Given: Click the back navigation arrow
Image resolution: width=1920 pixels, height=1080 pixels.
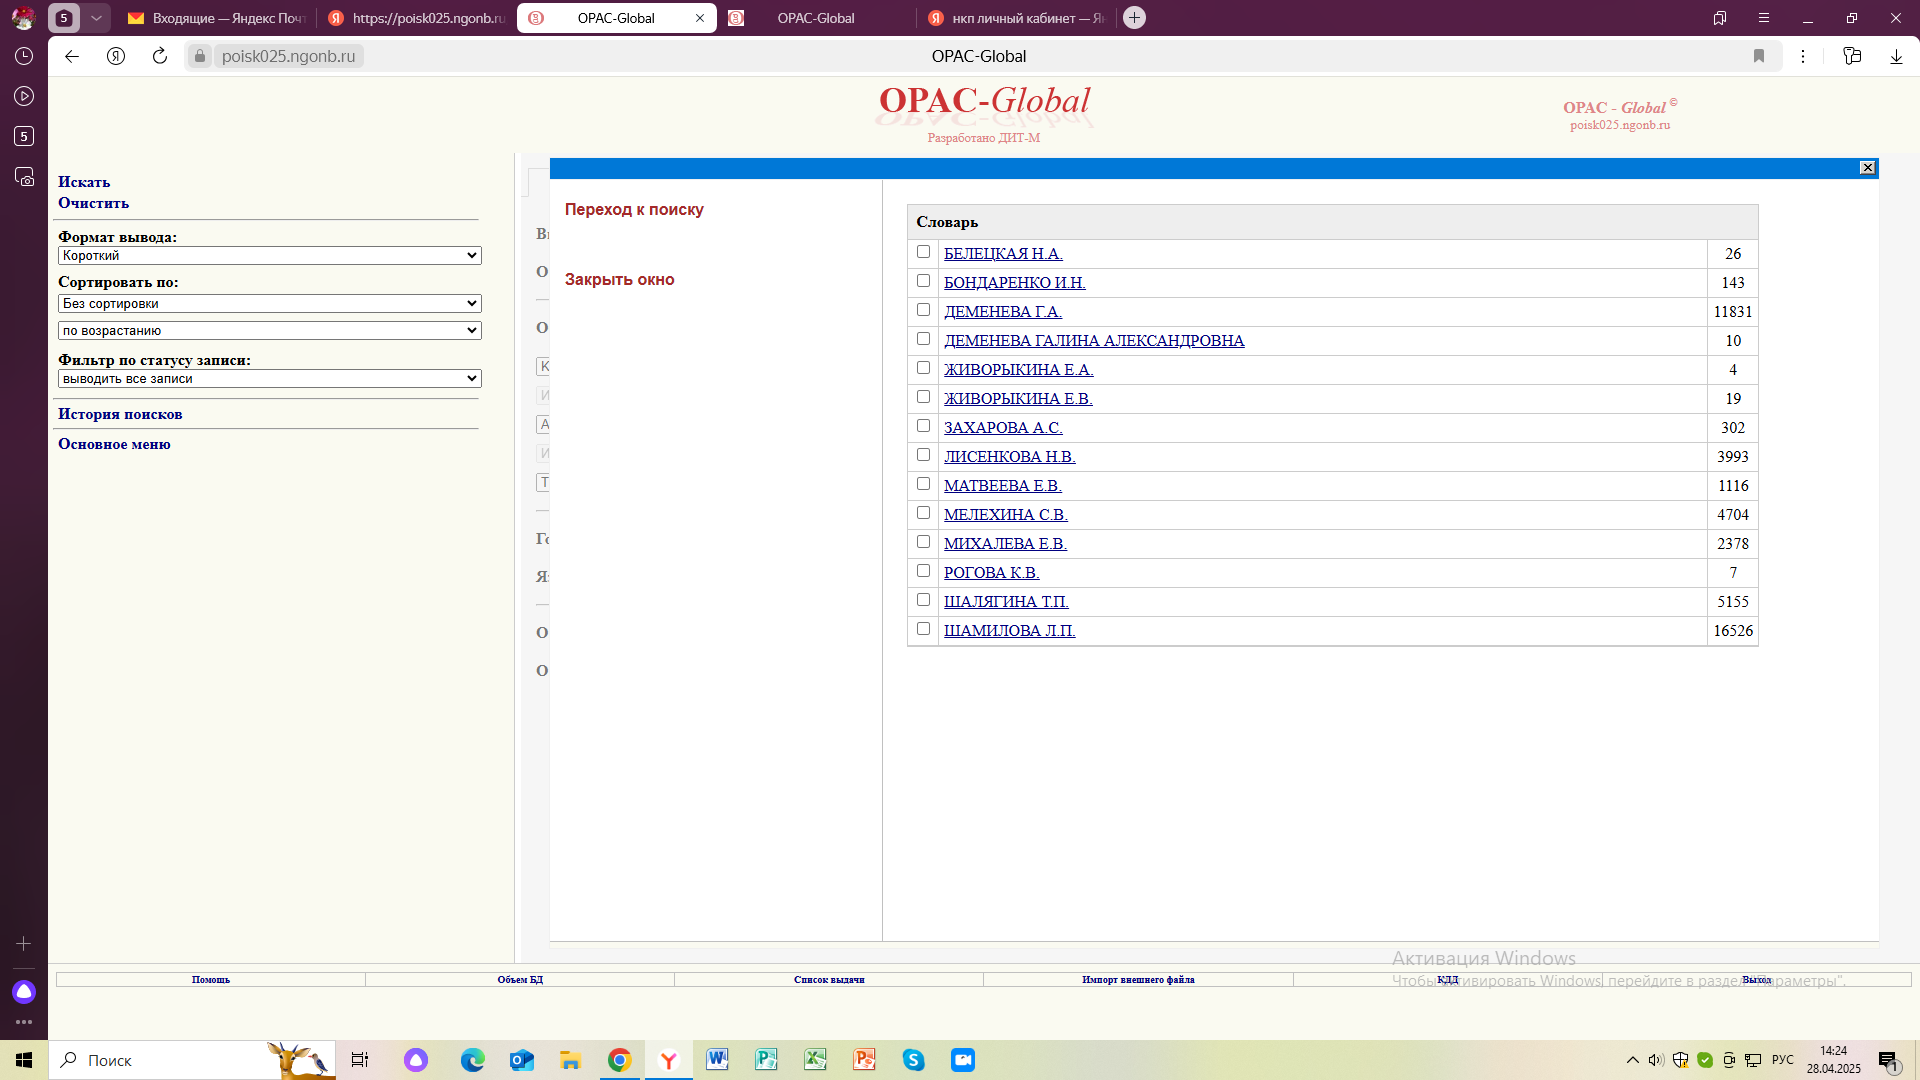Looking at the screenshot, I should point(72,56).
